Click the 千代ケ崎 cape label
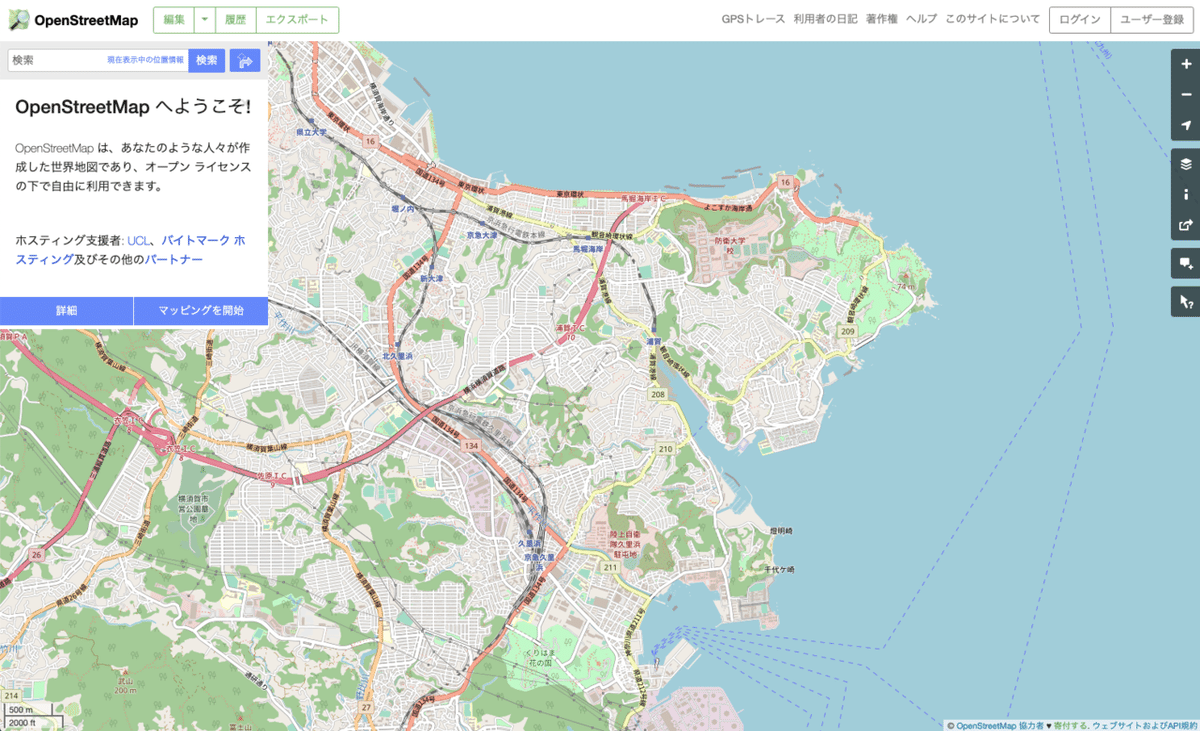 point(778,569)
